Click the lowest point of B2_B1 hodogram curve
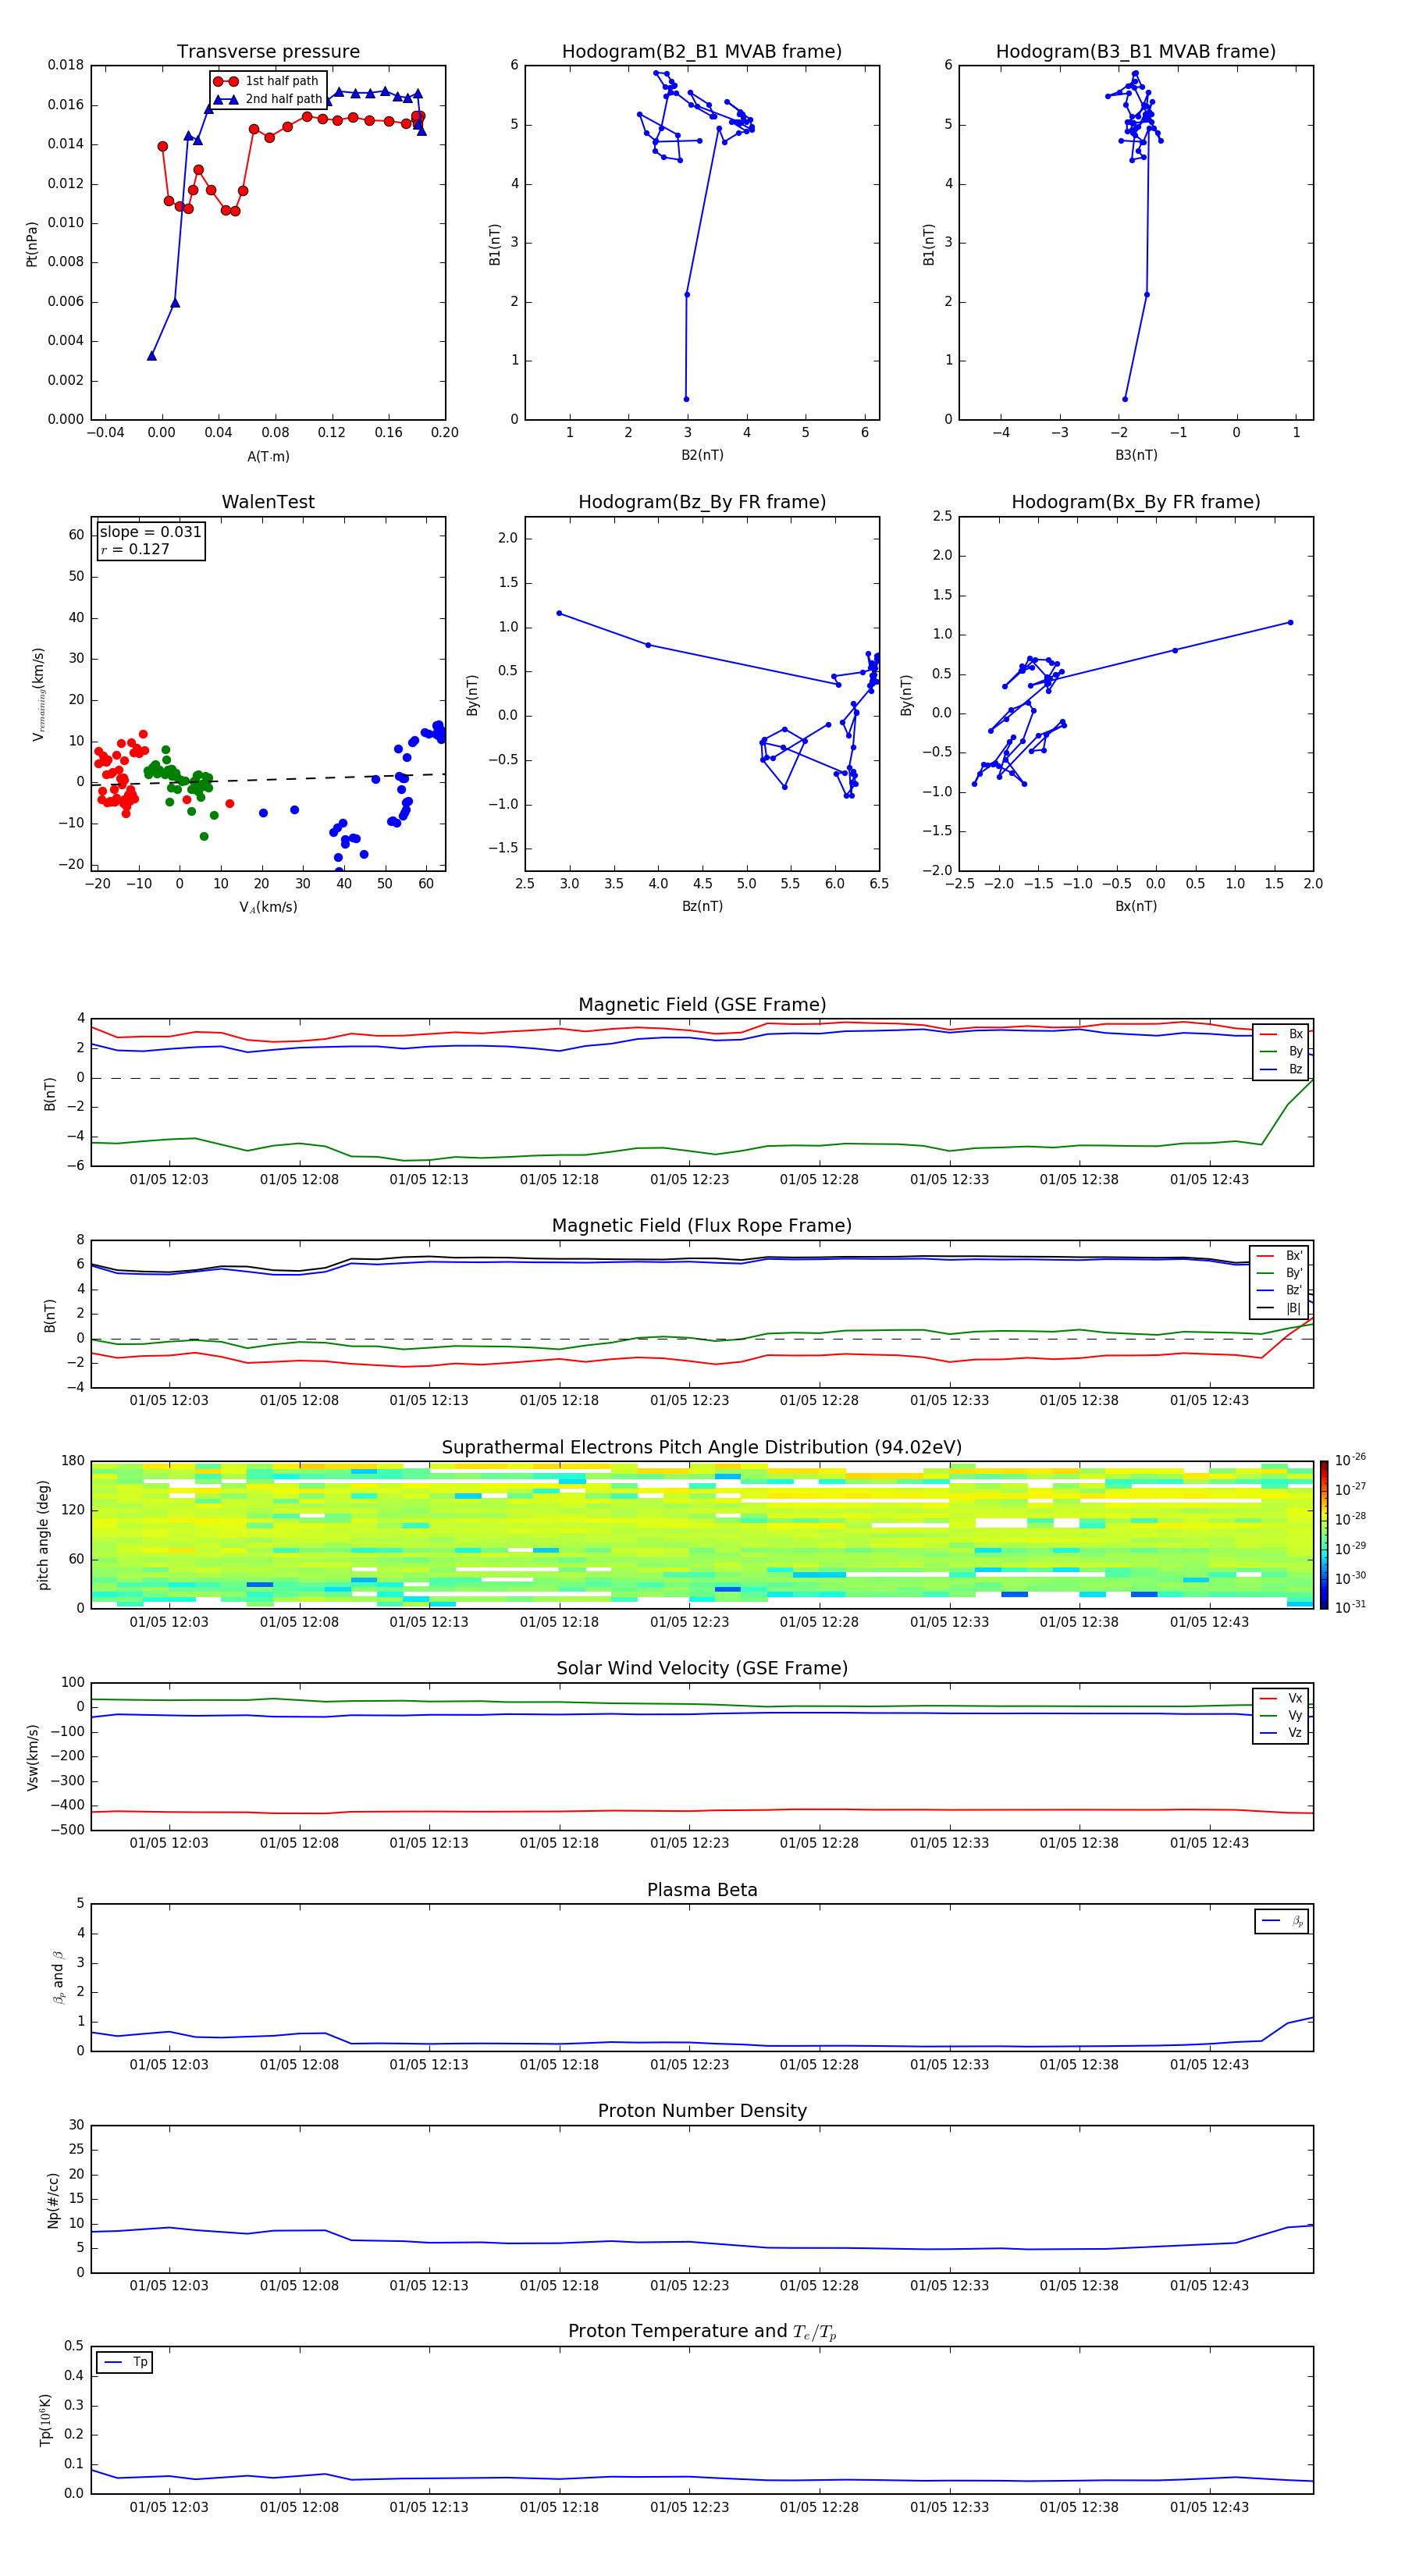 click(686, 399)
